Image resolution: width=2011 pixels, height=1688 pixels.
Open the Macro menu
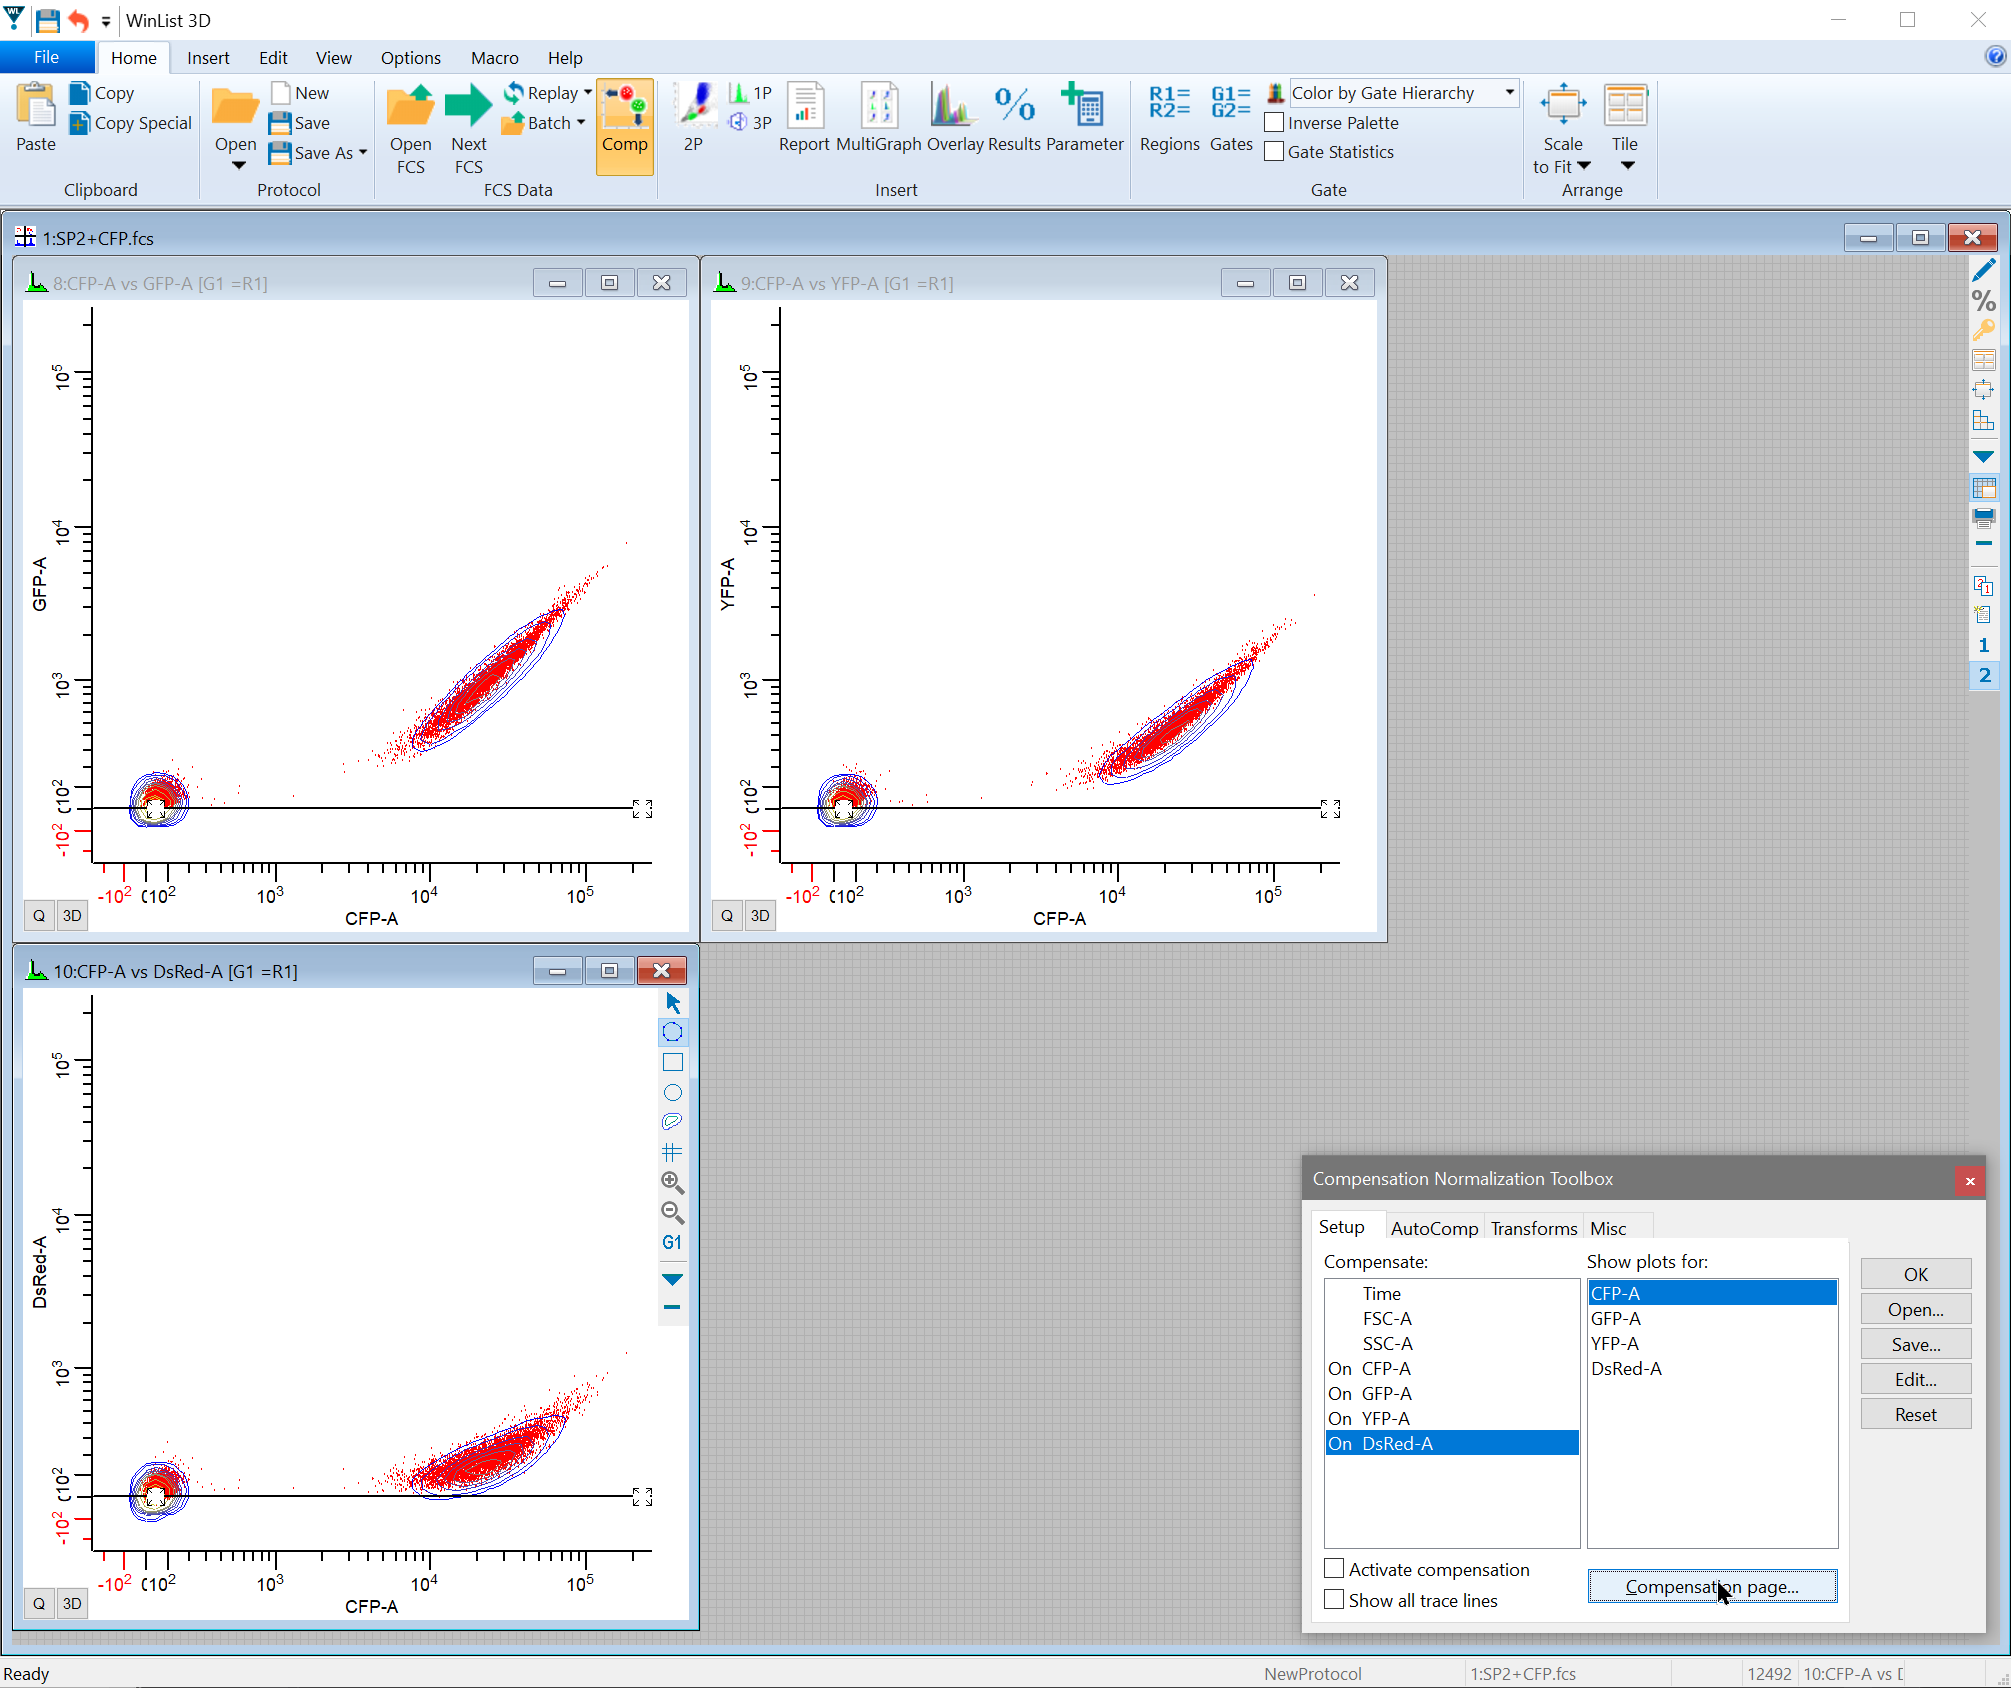pyautogui.click(x=494, y=58)
